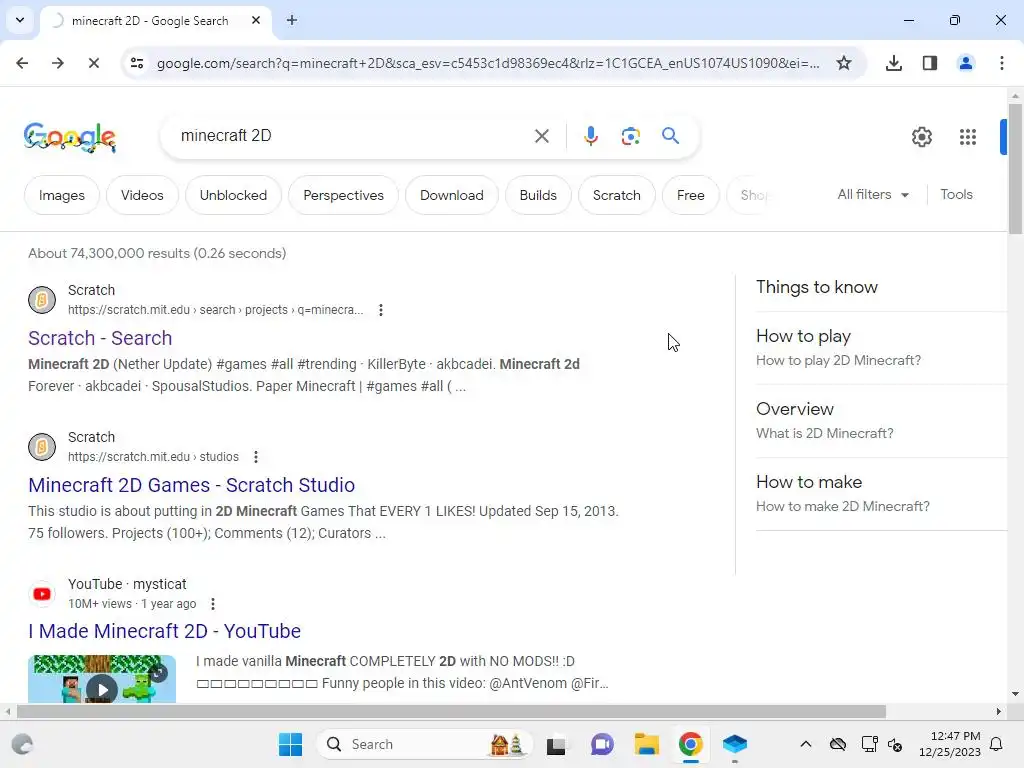Search by image with Lens icon
Screen dimensions: 1024x768
click(630, 136)
